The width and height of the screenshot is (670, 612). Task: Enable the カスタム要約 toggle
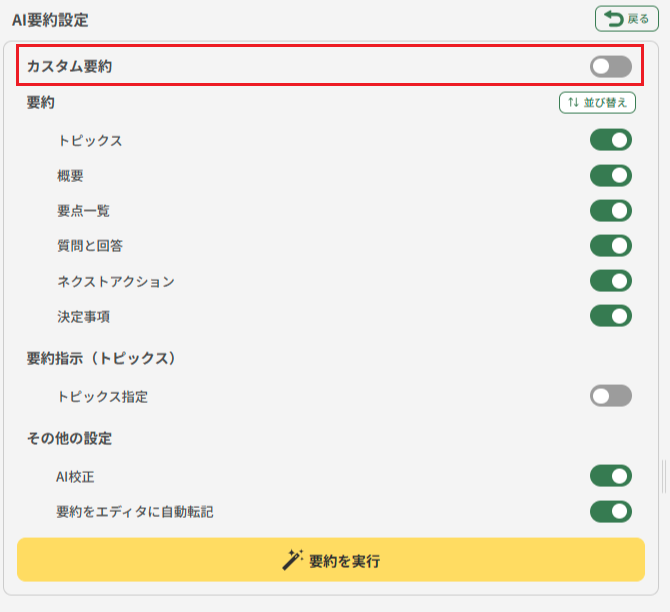coord(610,67)
